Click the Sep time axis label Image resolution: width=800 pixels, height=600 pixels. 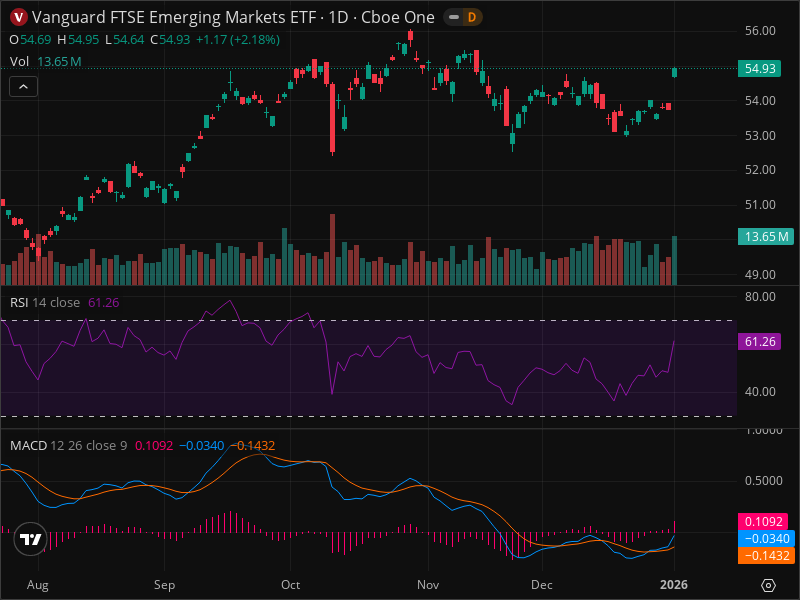point(164,585)
